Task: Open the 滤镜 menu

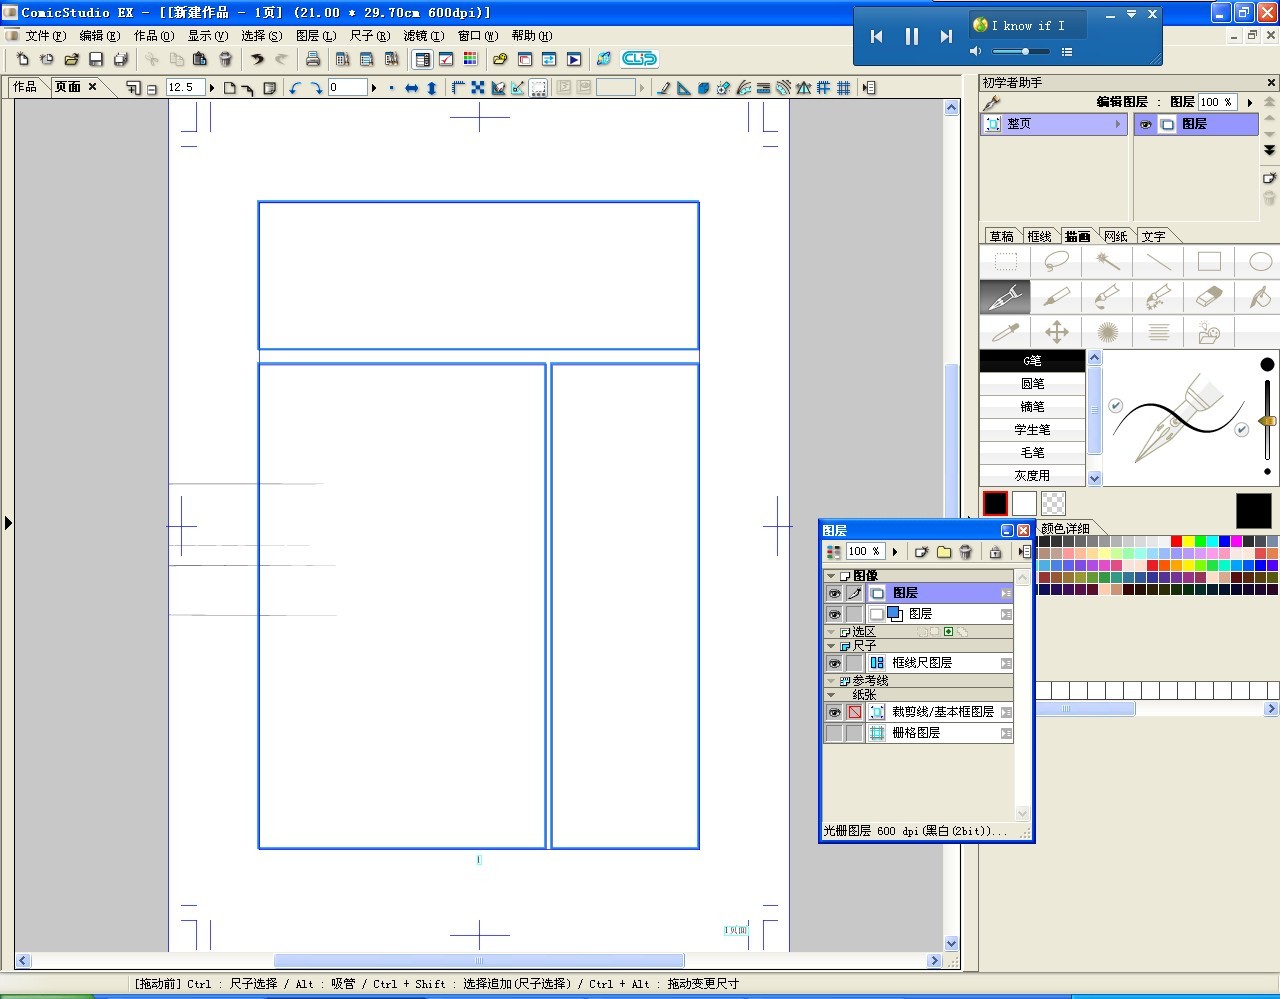Action: click(423, 36)
